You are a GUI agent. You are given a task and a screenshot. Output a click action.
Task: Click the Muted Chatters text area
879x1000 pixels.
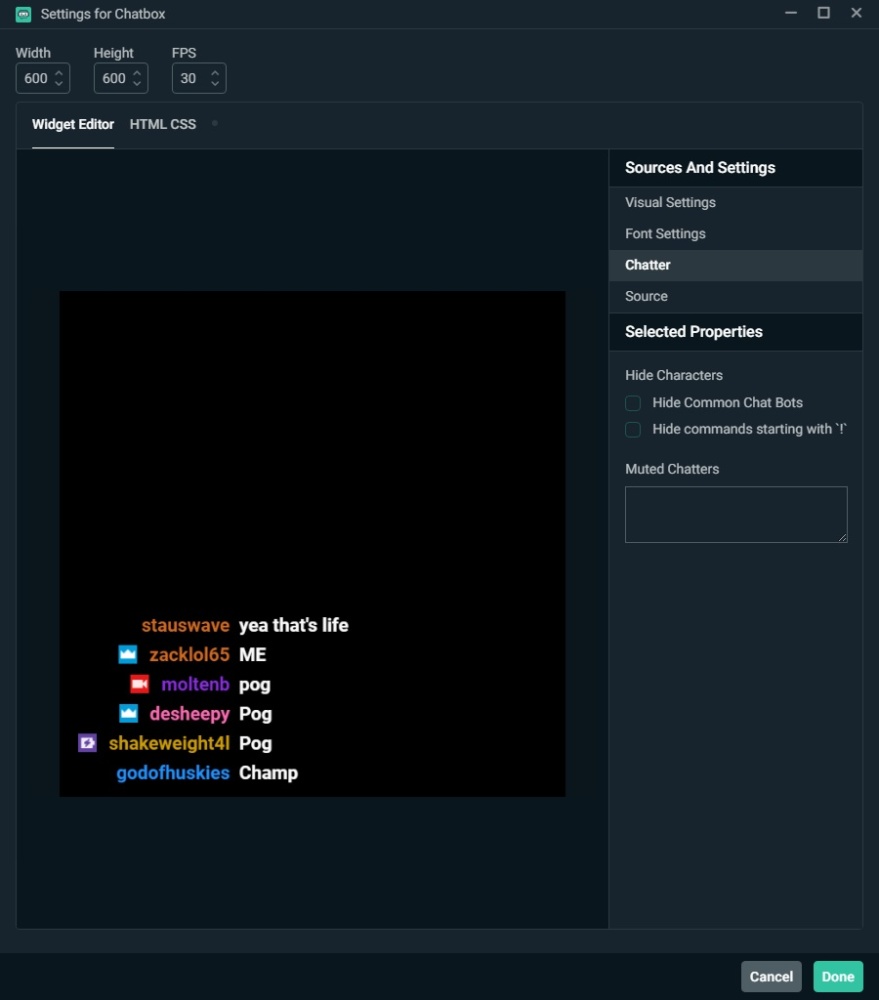[736, 515]
